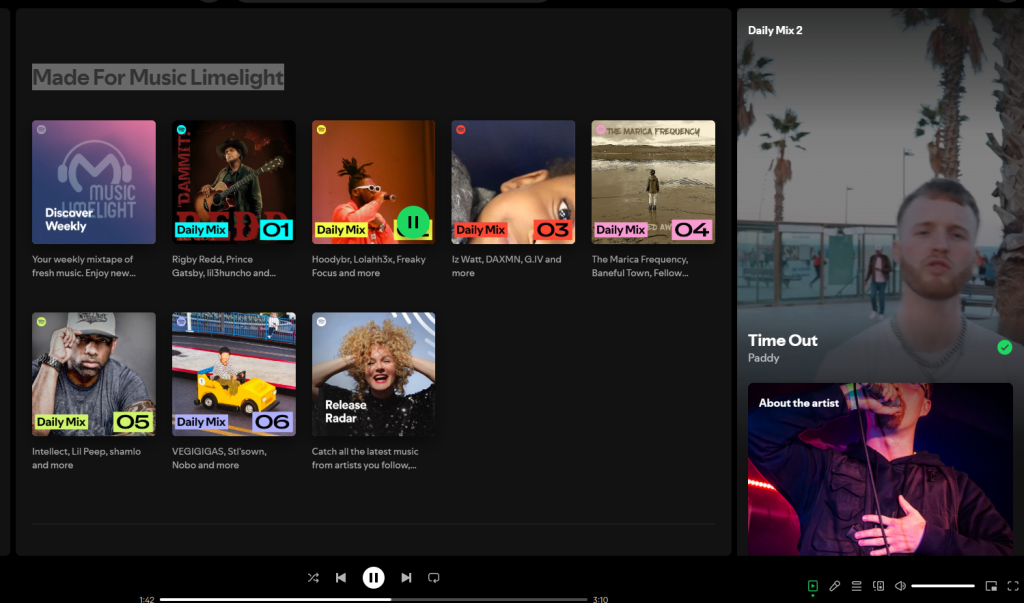Open artist Paddy link

pos(763,358)
